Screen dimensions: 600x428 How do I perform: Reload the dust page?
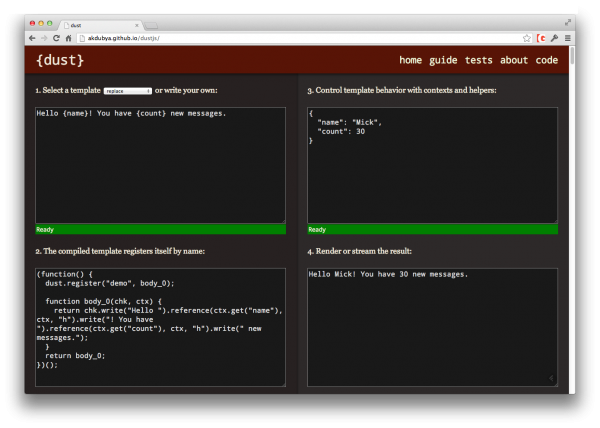click(x=56, y=38)
